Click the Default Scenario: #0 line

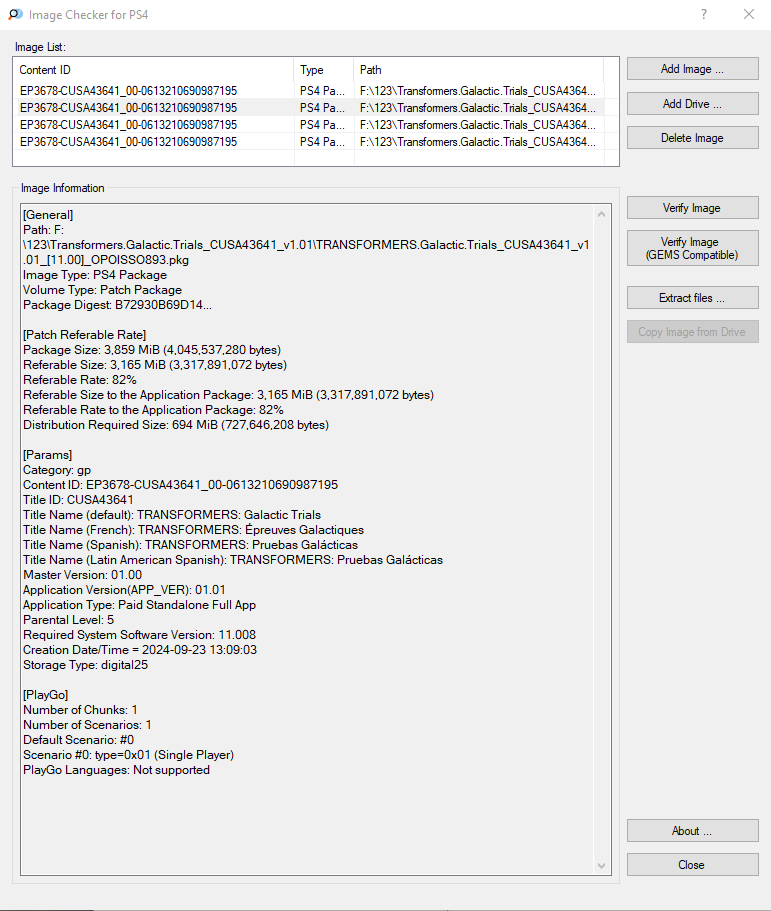point(78,740)
